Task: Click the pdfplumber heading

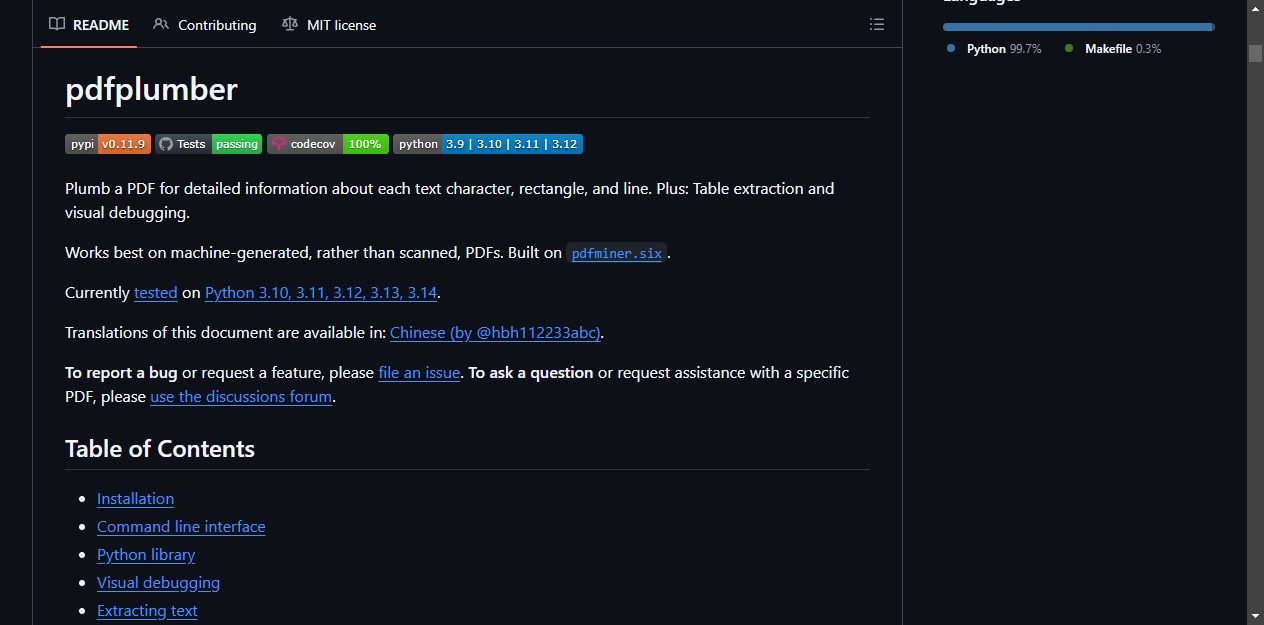Action: [151, 90]
